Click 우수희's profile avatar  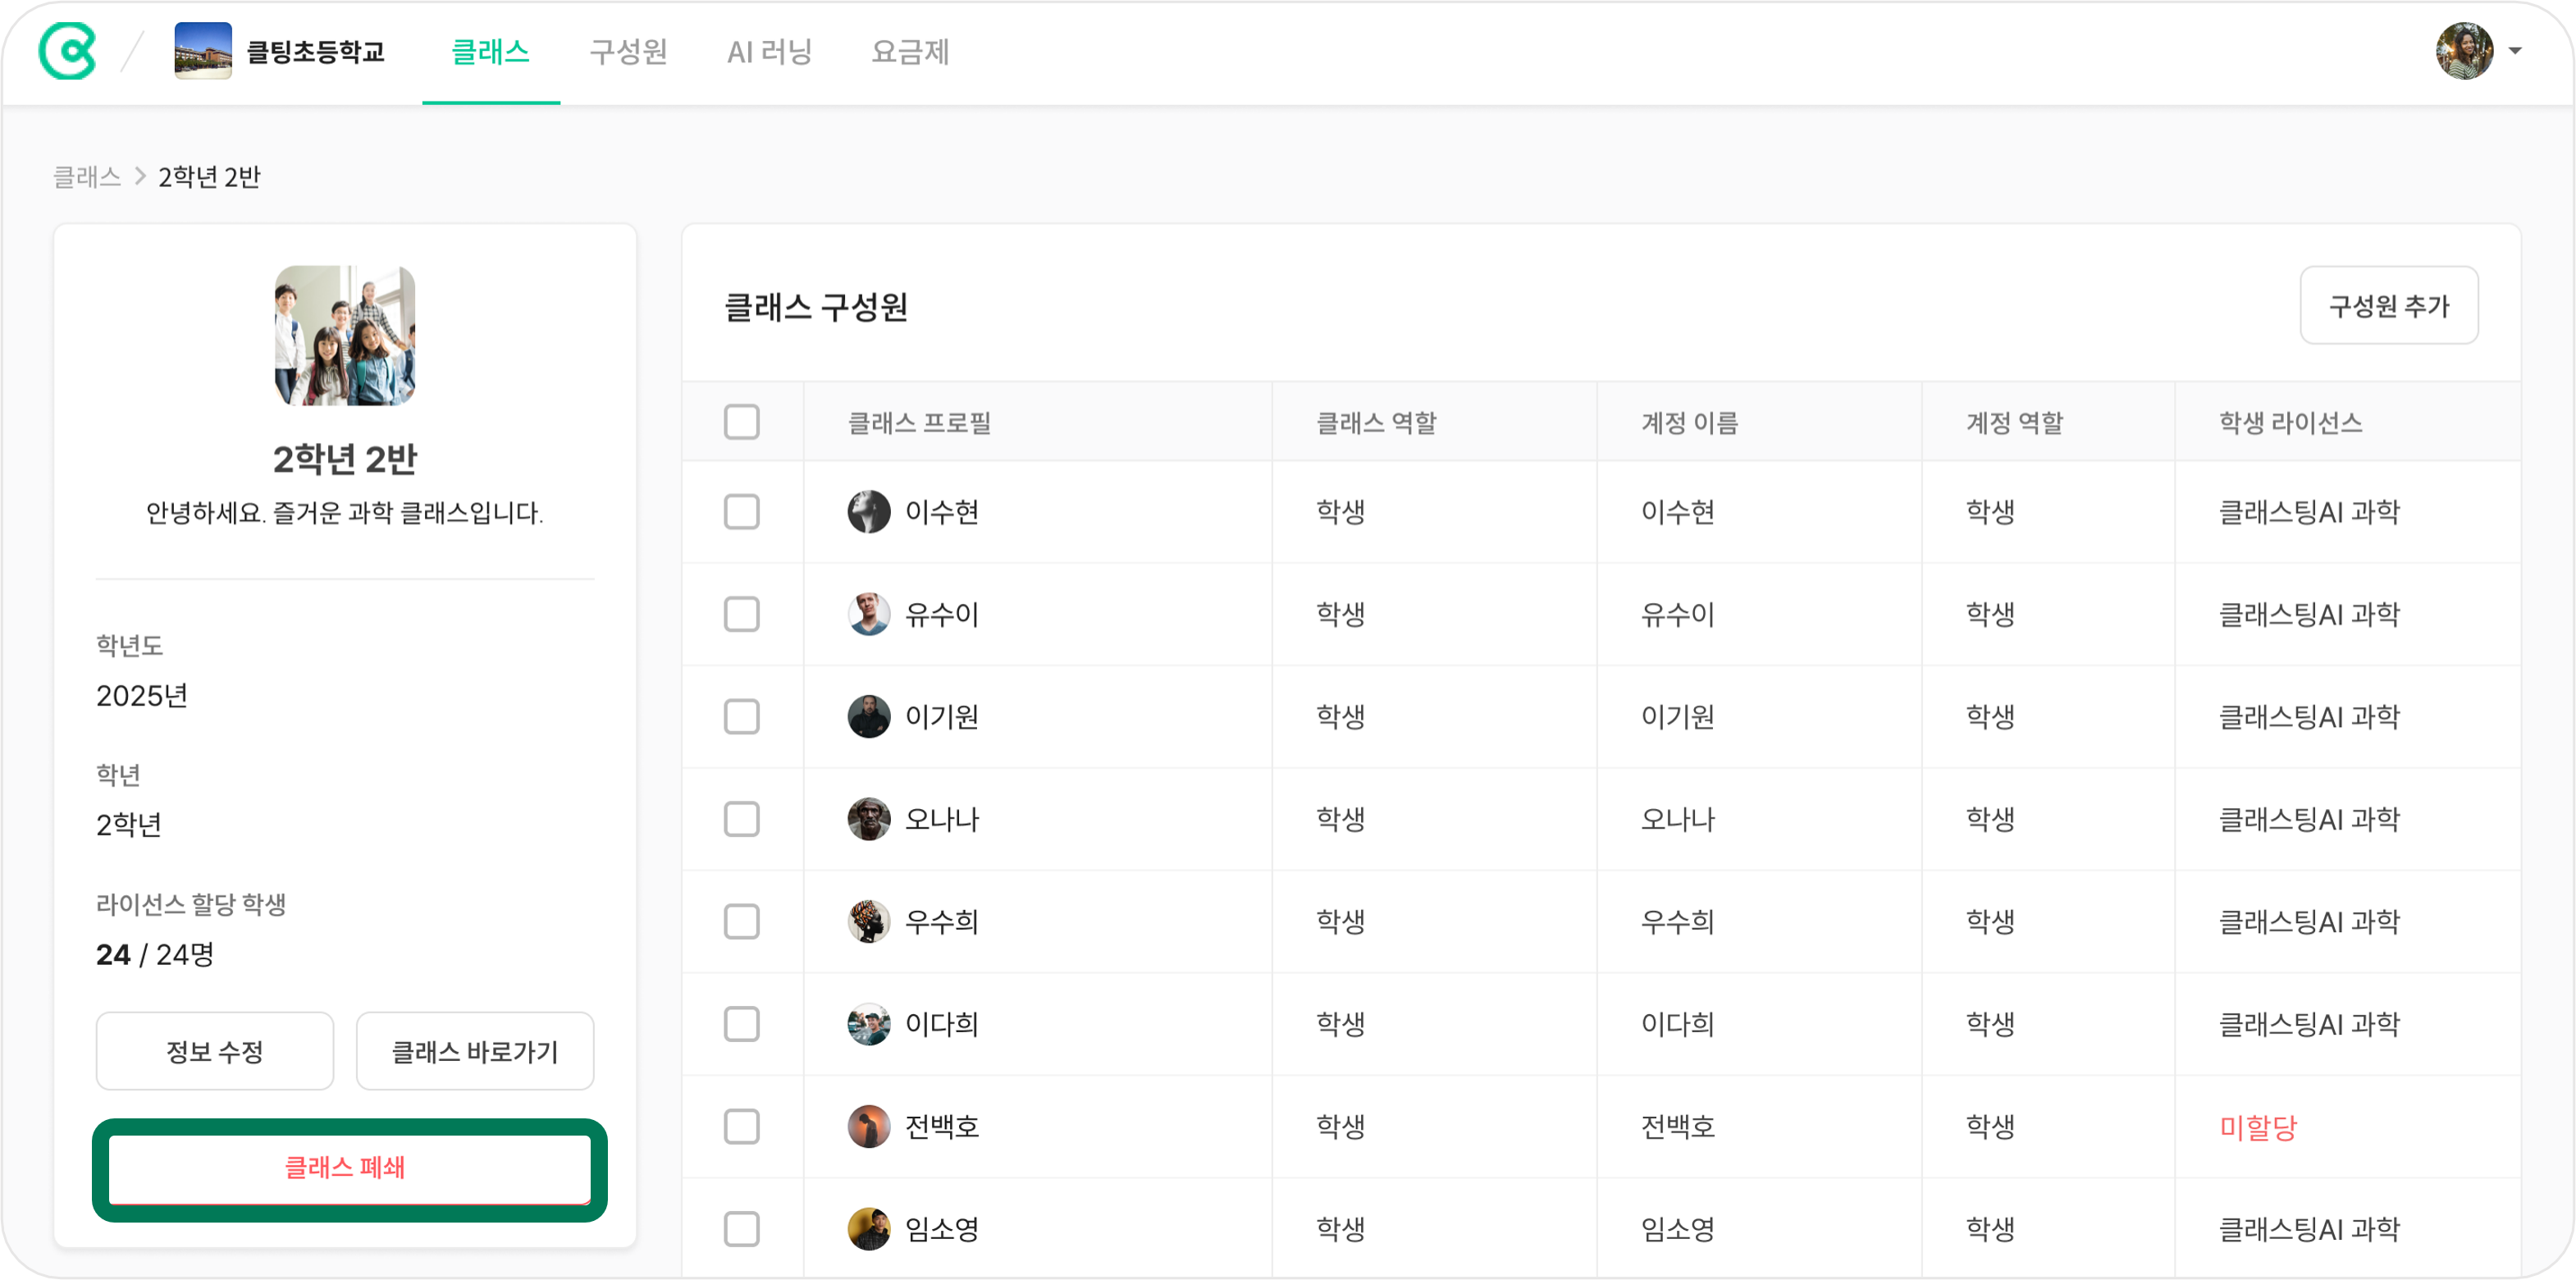pyautogui.click(x=869, y=921)
